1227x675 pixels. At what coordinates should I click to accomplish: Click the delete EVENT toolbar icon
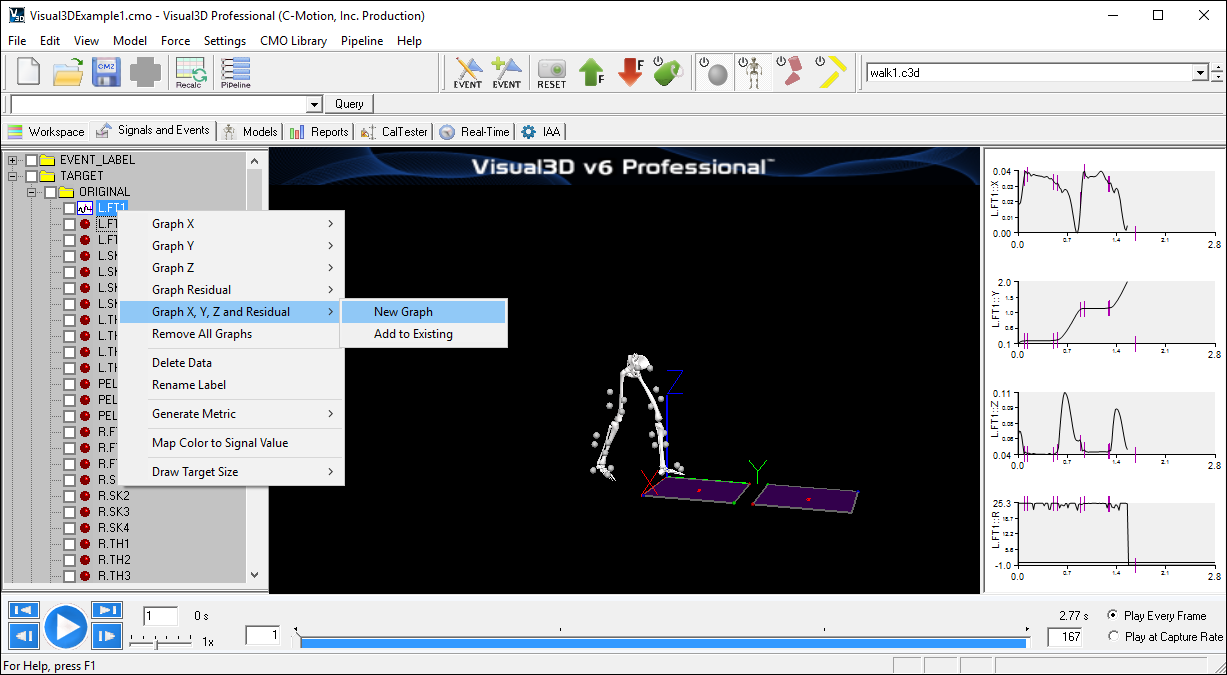[x=468, y=72]
